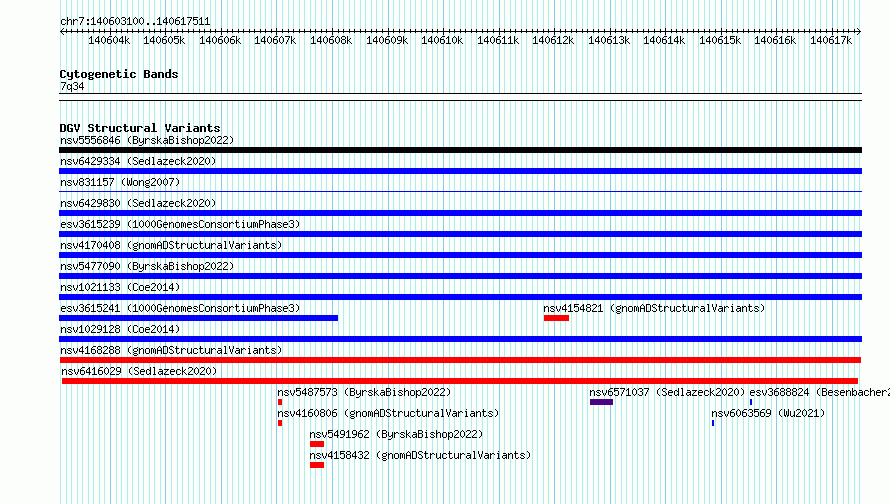Image resolution: width=890 pixels, height=504 pixels.
Task: Click the chr7:140603100..140617511 region label
Action: (x=135, y=21)
